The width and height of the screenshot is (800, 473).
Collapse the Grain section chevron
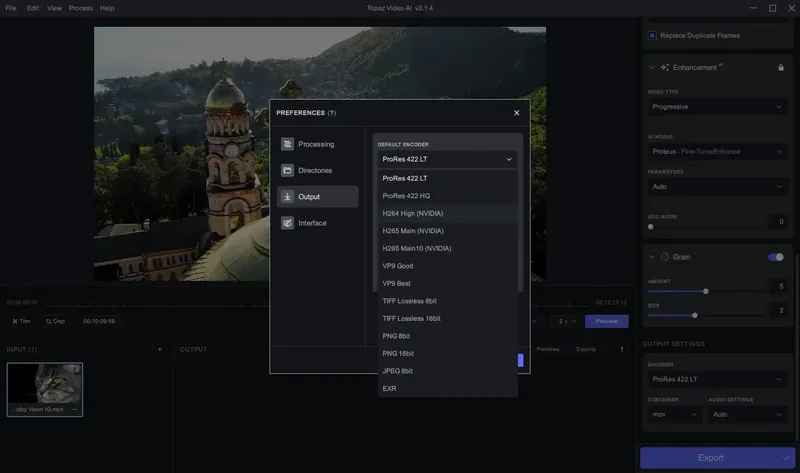(652, 257)
